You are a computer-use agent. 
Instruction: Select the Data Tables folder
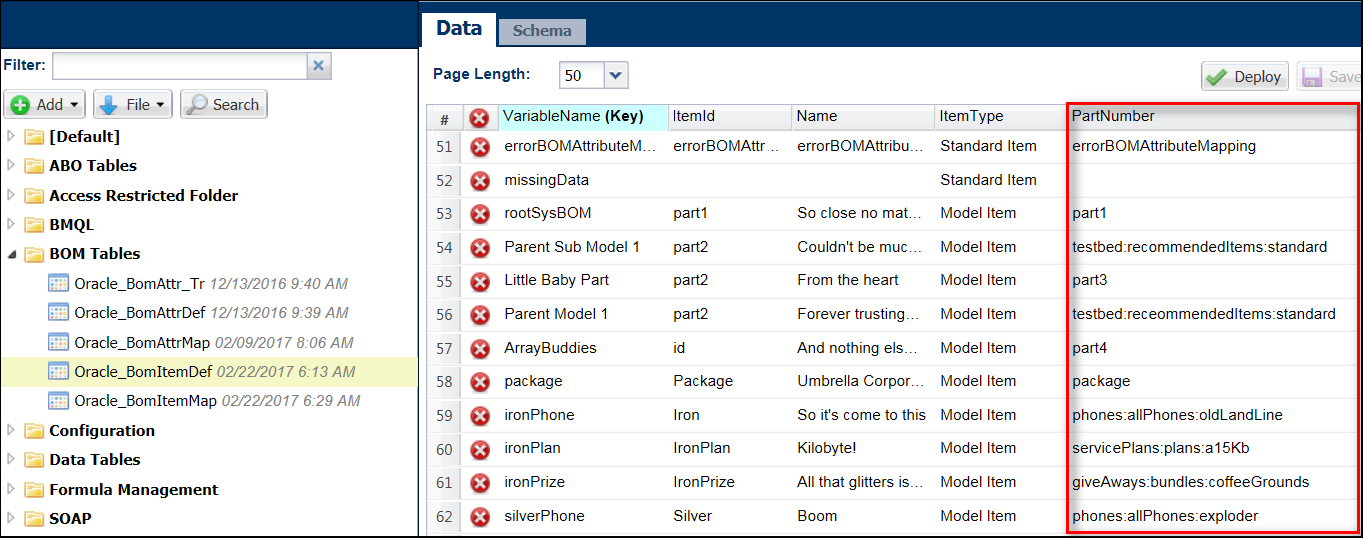pos(95,460)
